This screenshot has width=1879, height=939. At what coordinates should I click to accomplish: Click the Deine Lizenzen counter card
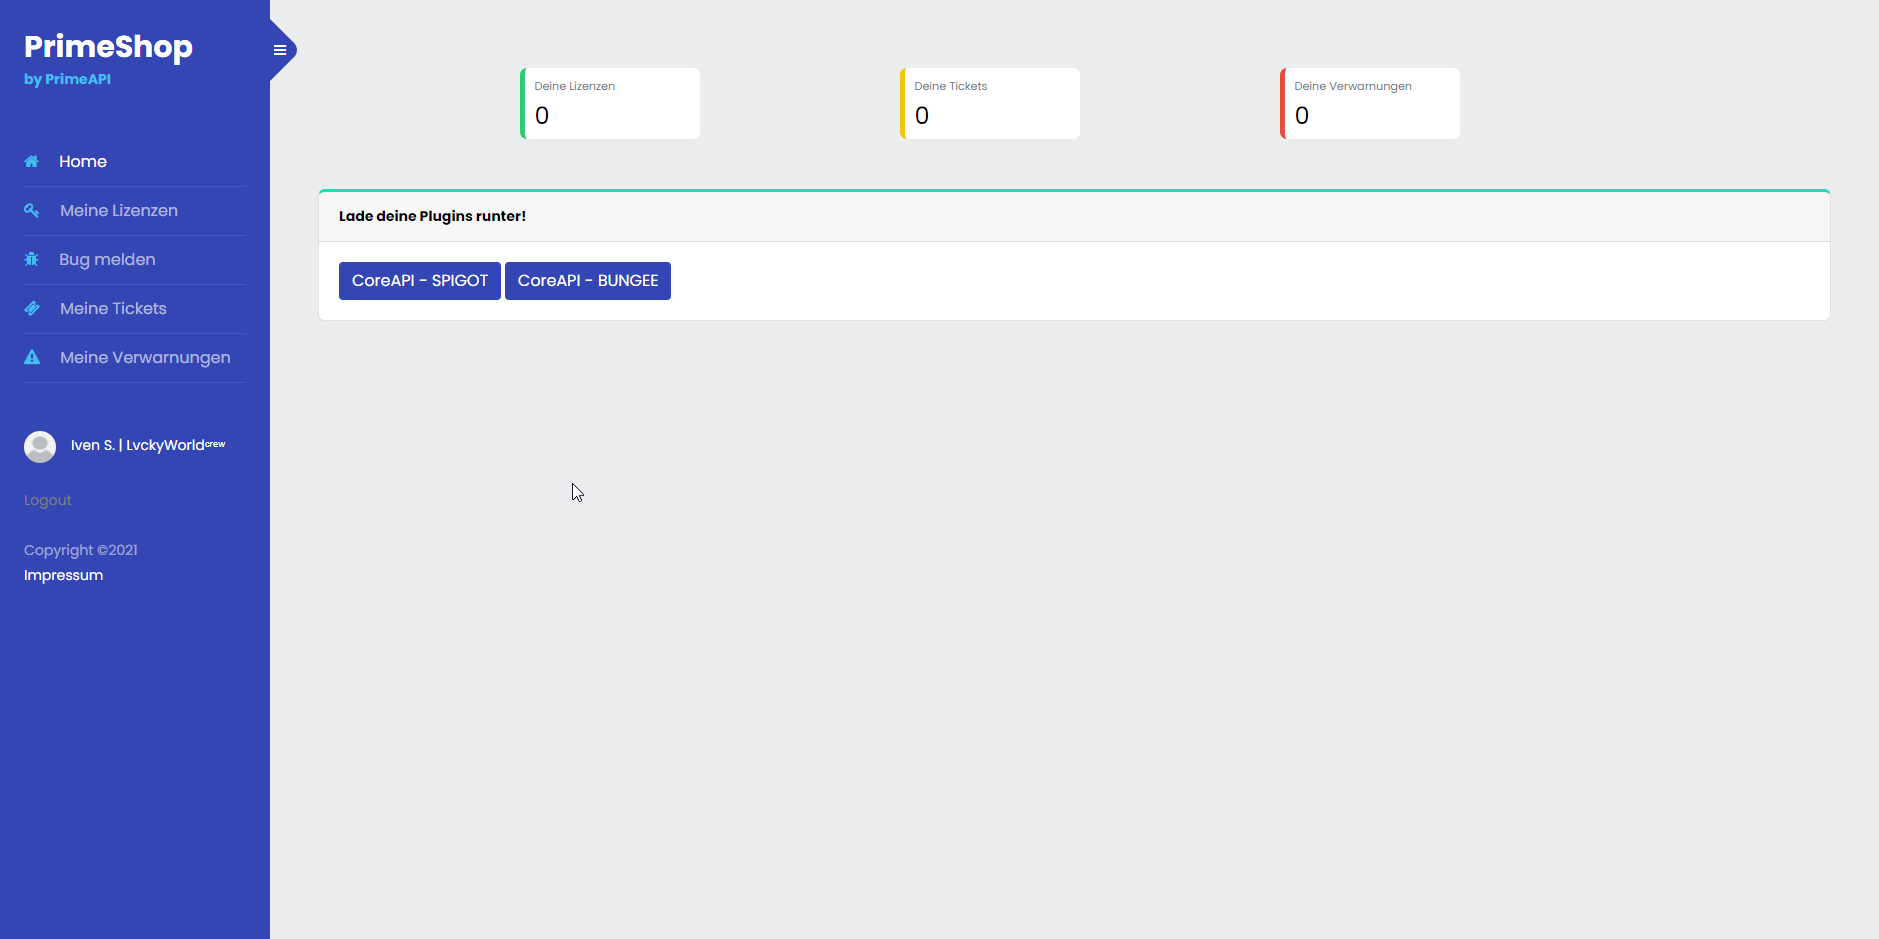pyautogui.click(x=610, y=104)
